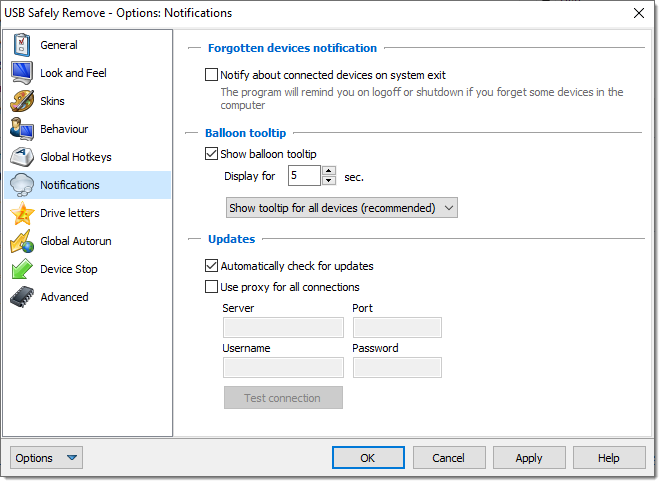The image size is (662, 484).
Task: Click the OK button
Action: click(367, 458)
